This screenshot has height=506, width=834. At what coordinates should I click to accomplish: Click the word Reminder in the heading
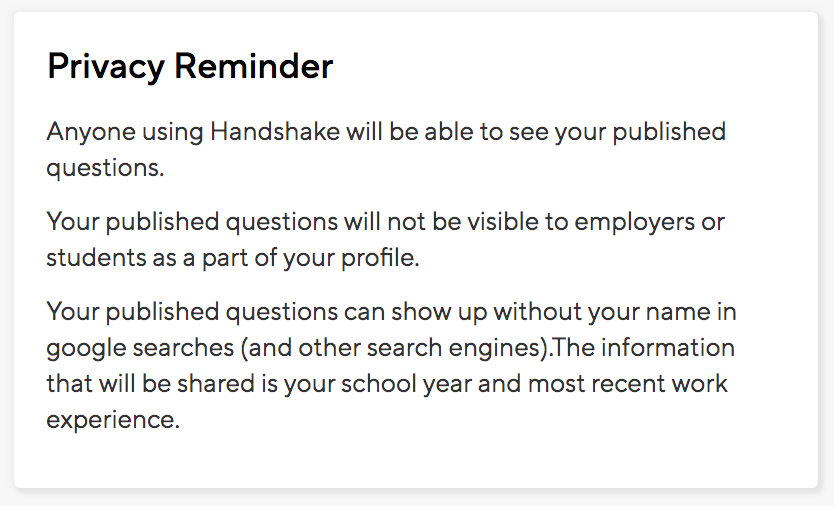[x=254, y=66]
